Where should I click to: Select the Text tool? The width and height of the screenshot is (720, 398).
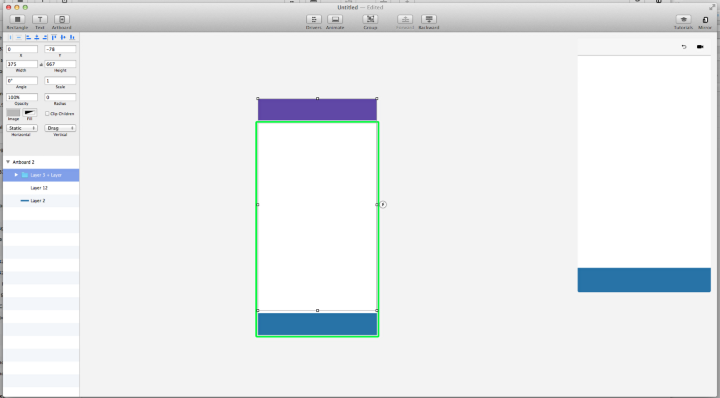(40, 19)
